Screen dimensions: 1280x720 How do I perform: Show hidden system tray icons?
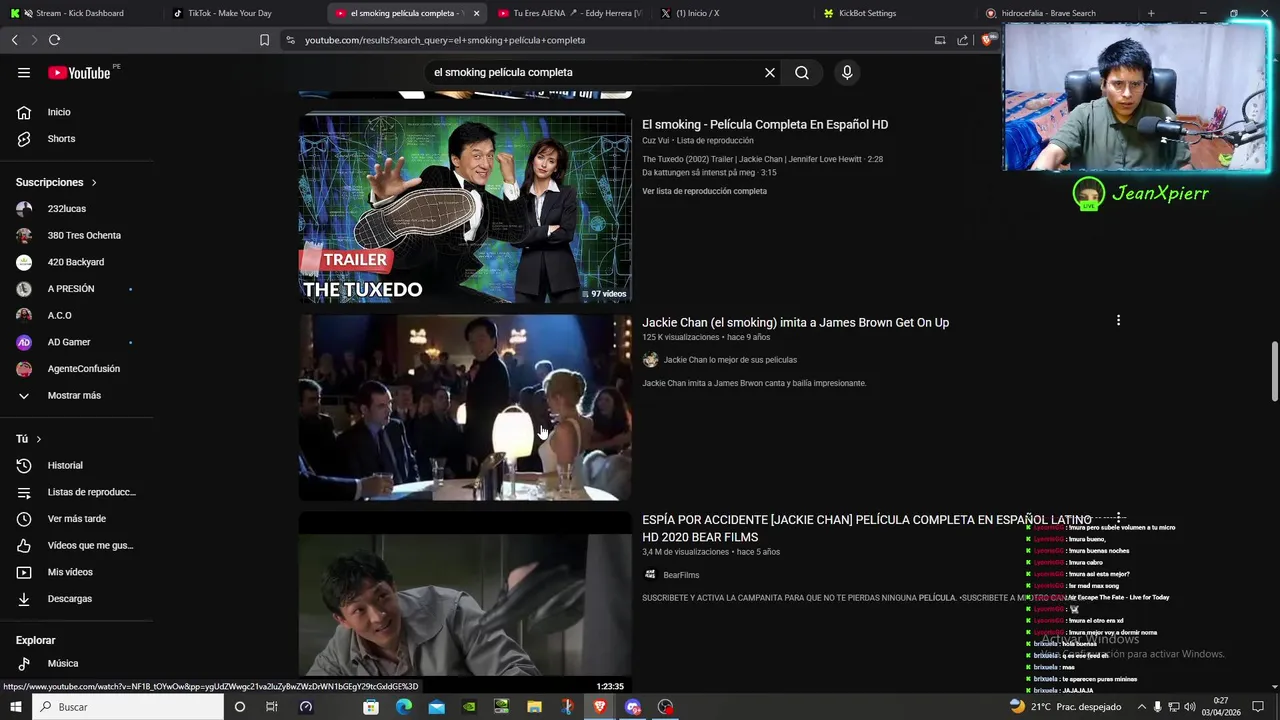(1141, 707)
